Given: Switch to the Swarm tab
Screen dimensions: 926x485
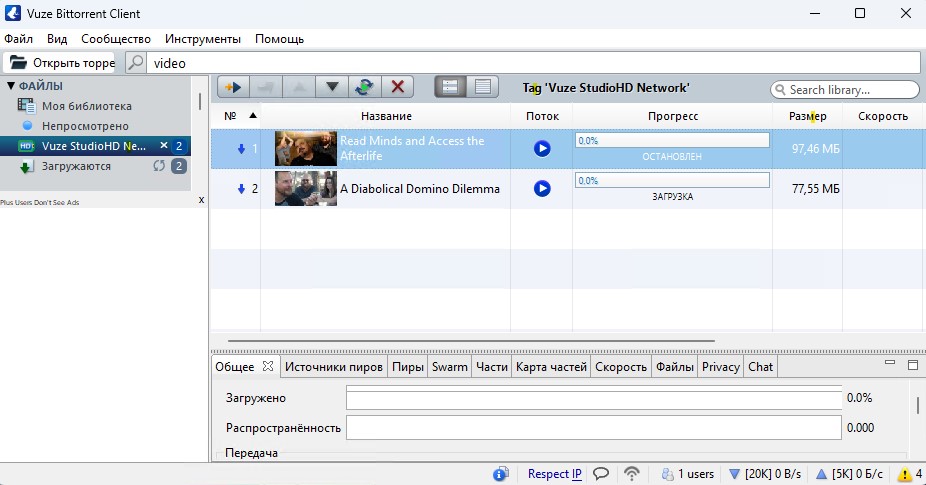Looking at the screenshot, I should [x=449, y=367].
